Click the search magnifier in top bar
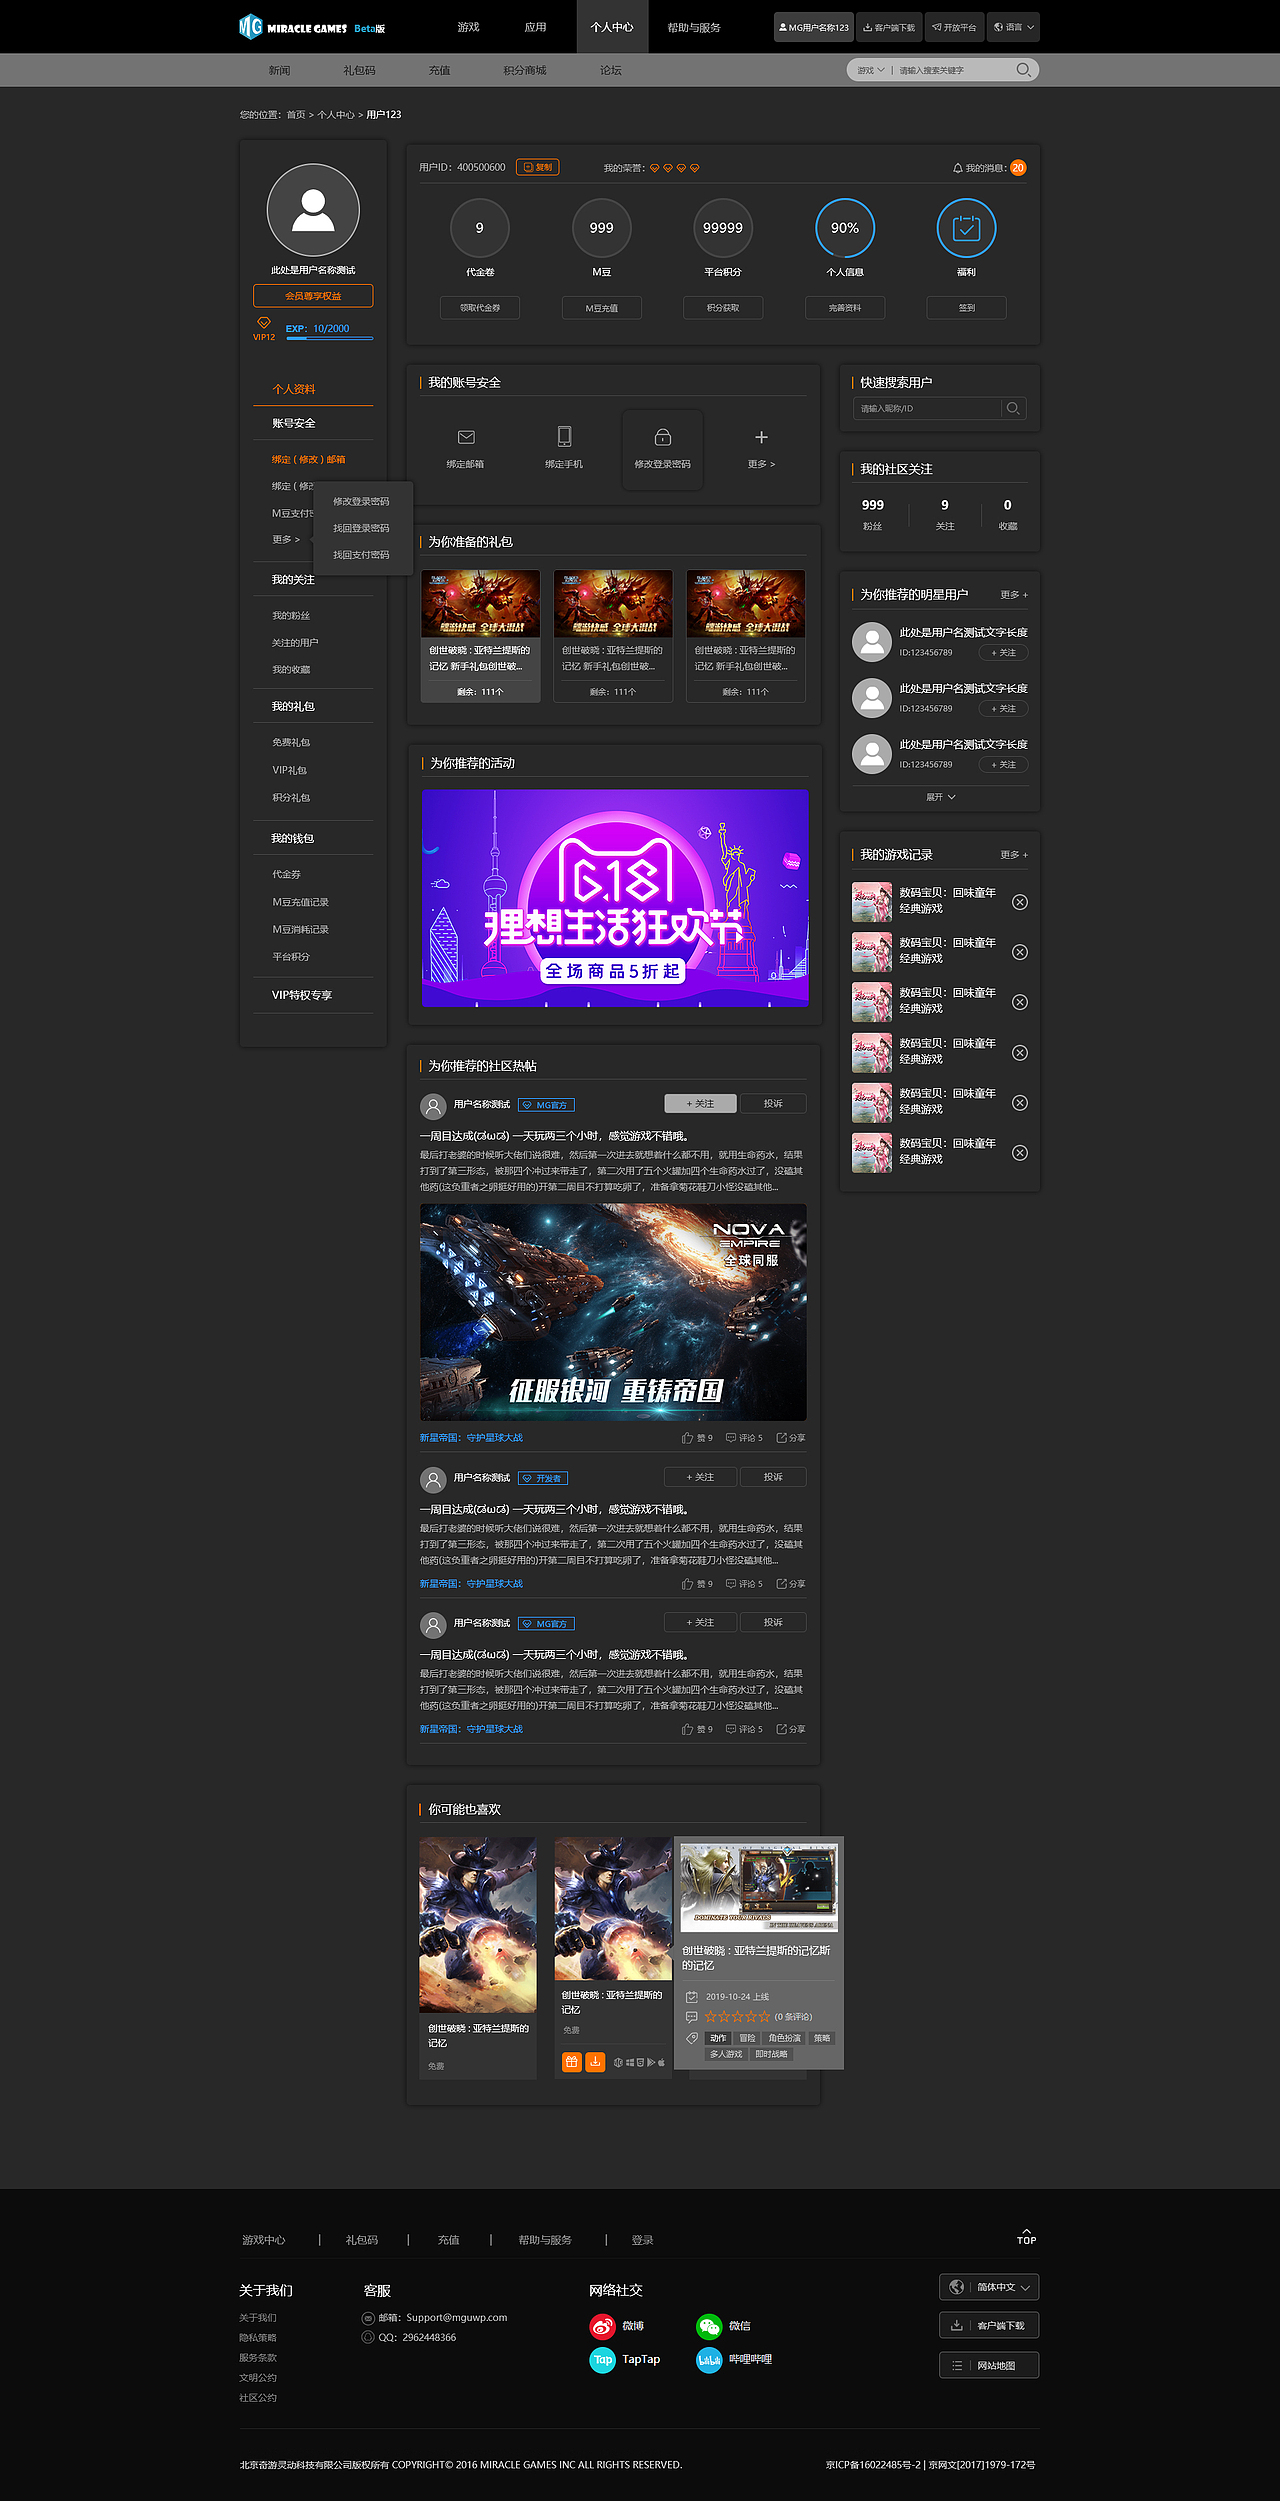The width and height of the screenshot is (1280, 2501). click(x=1023, y=70)
